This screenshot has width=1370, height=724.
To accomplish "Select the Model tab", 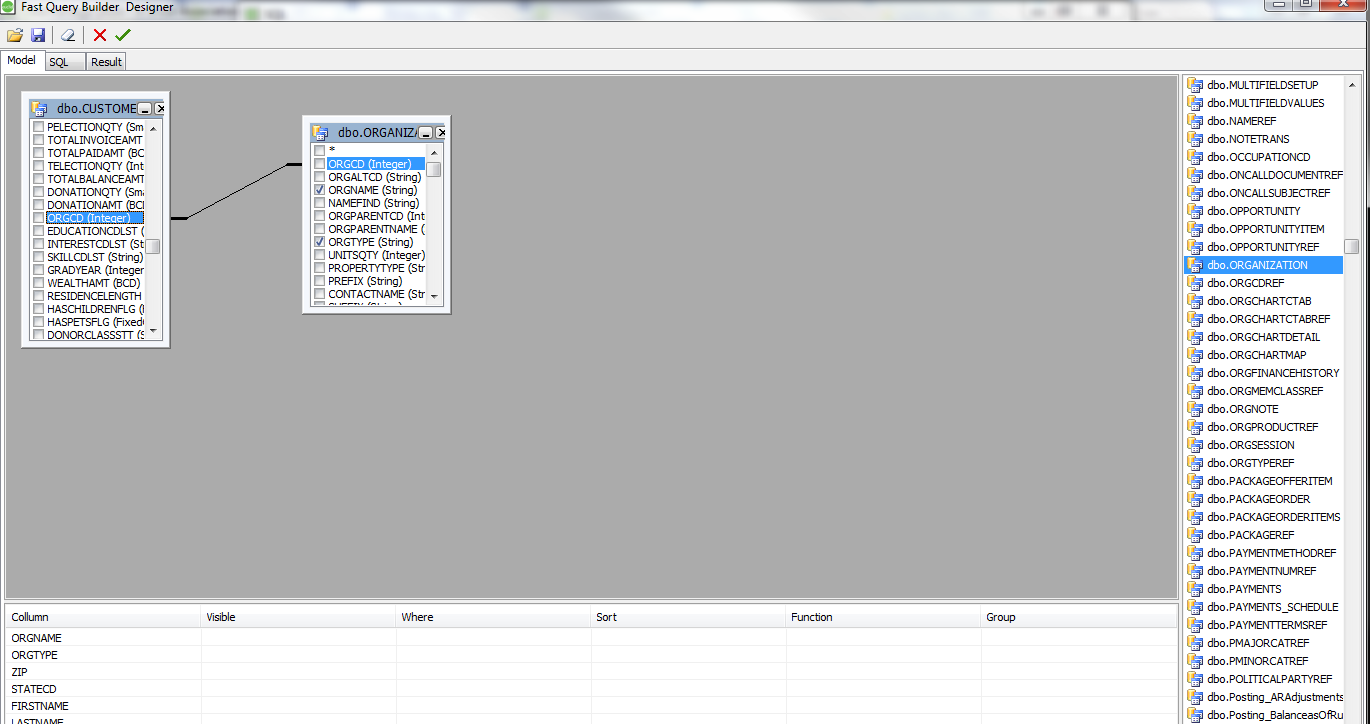I will [22, 60].
